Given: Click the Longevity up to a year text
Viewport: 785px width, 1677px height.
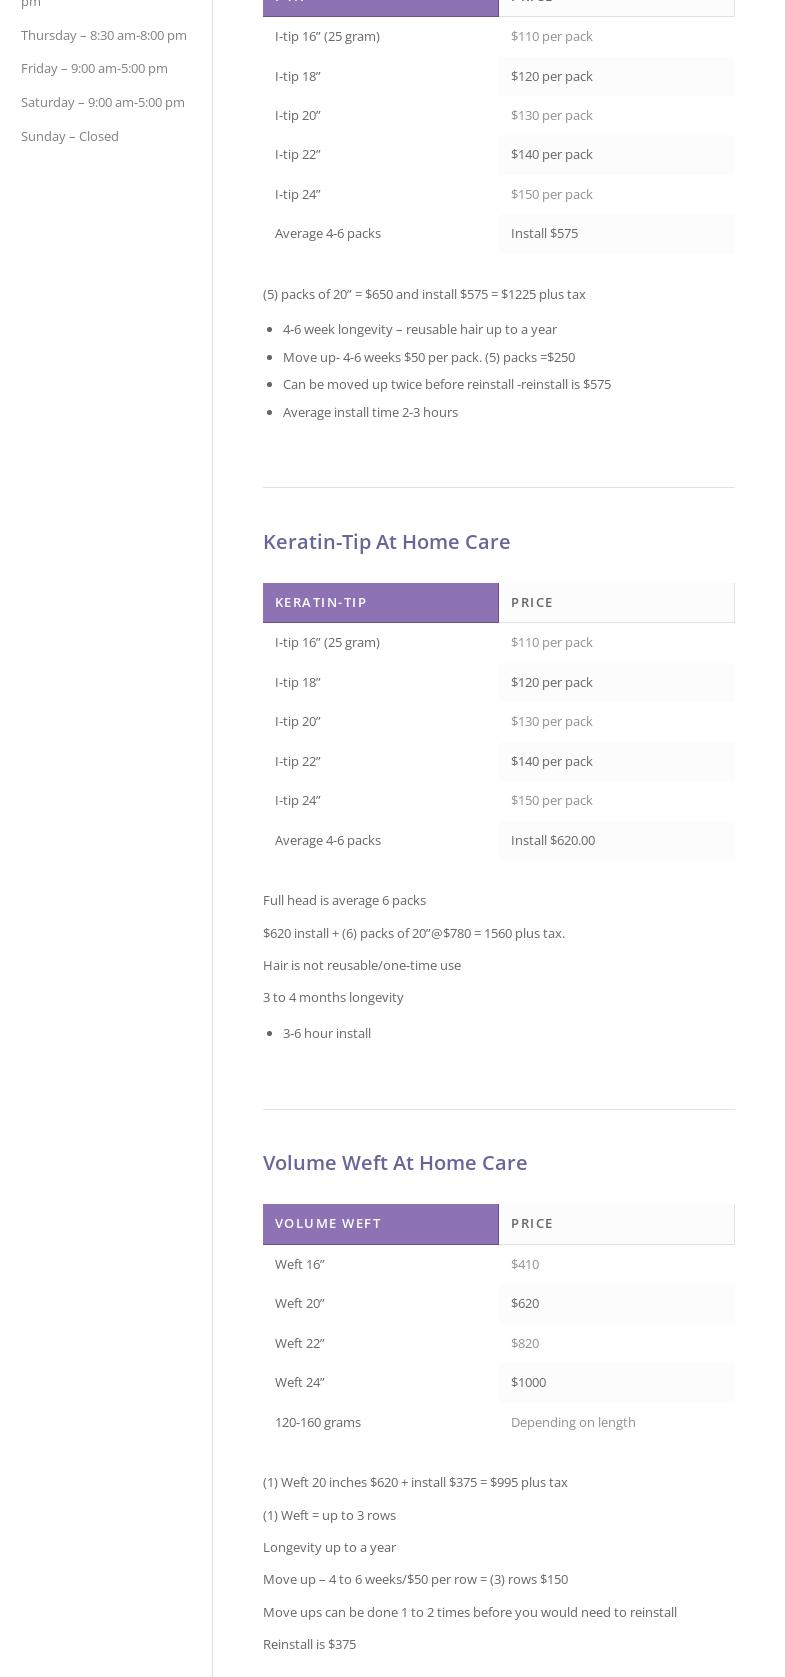Looking at the screenshot, I should pyautogui.click(x=329, y=1547).
